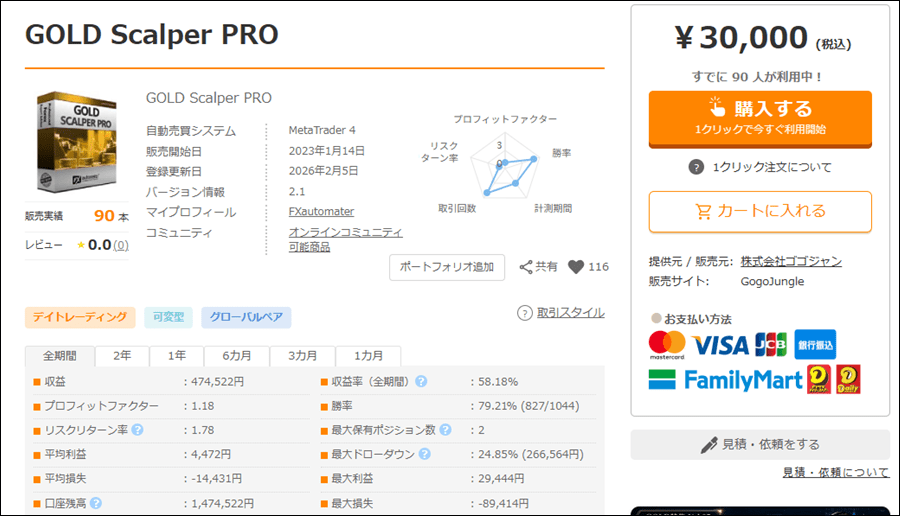The height and width of the screenshot is (516, 900).
Task: Click the GOLD Scalper PRO product box image
Action: [77, 142]
